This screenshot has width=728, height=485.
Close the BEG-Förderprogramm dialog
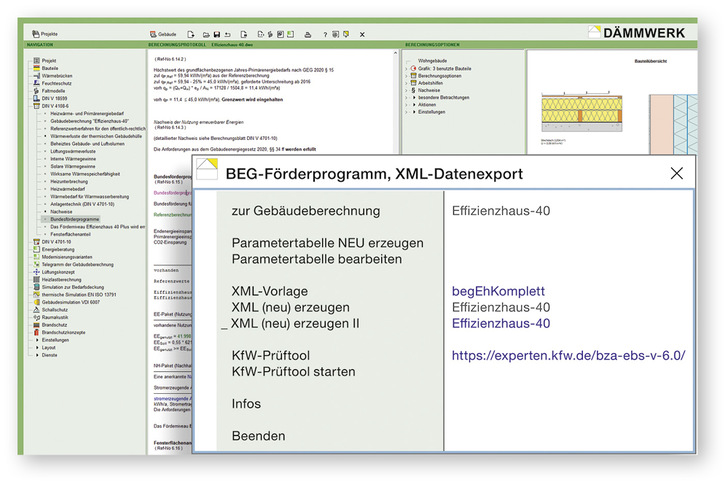(x=676, y=173)
